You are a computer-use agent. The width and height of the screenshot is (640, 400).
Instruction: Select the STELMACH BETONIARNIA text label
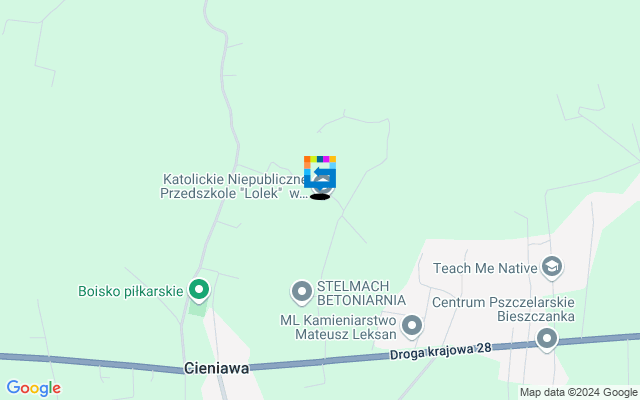(x=361, y=293)
